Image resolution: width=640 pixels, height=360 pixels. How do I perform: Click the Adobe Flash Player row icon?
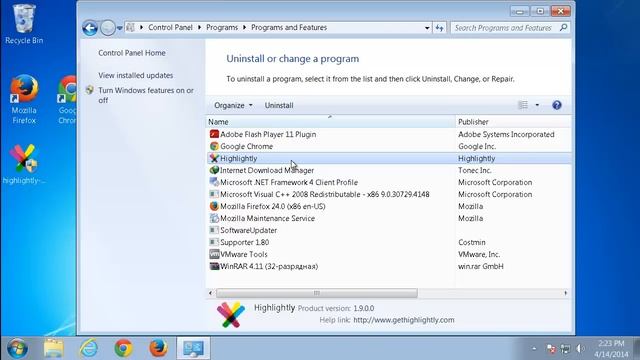[x=214, y=134]
